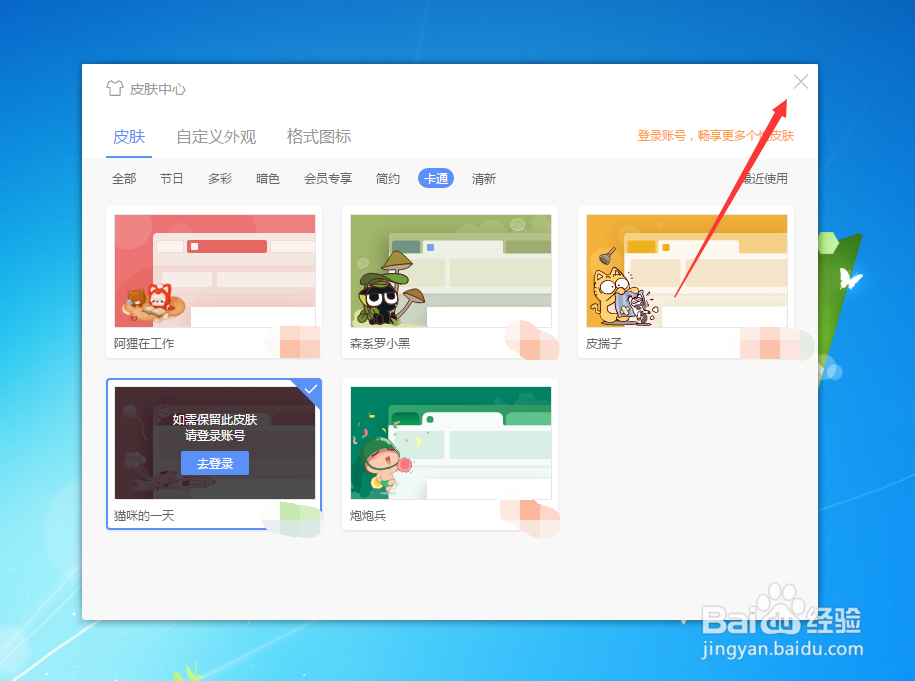Click the 去登录 button
The width and height of the screenshot is (915, 681).
[215, 463]
